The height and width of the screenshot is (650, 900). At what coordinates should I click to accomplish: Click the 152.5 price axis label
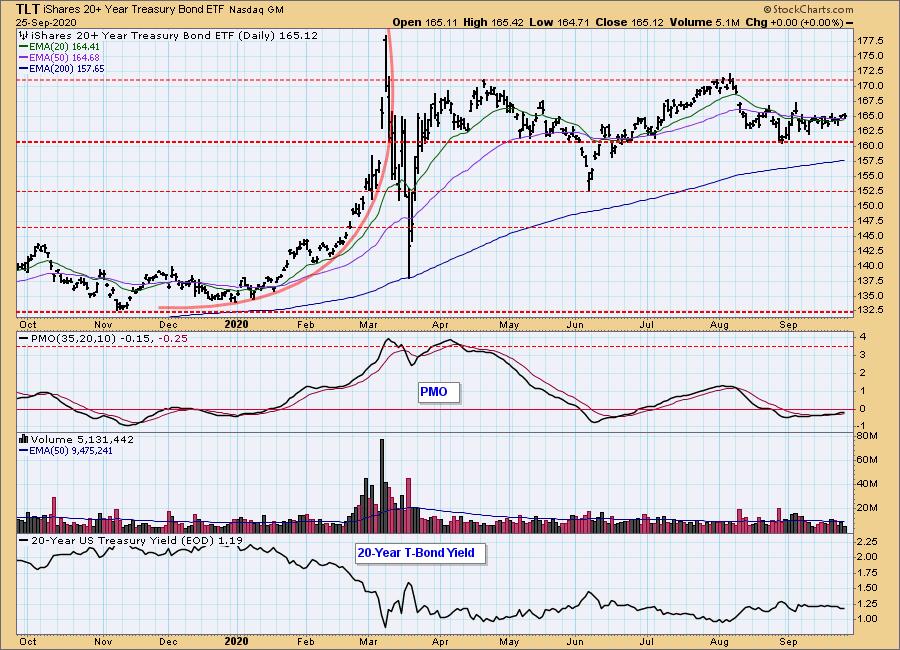tap(870, 191)
